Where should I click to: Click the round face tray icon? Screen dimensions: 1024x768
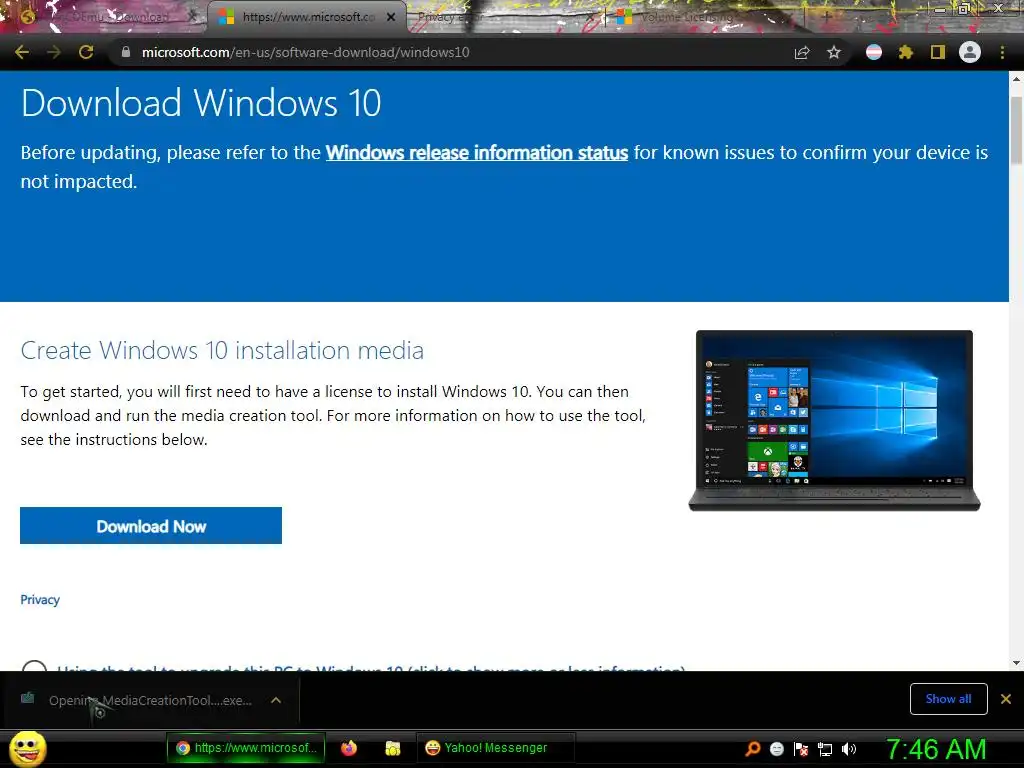point(776,749)
